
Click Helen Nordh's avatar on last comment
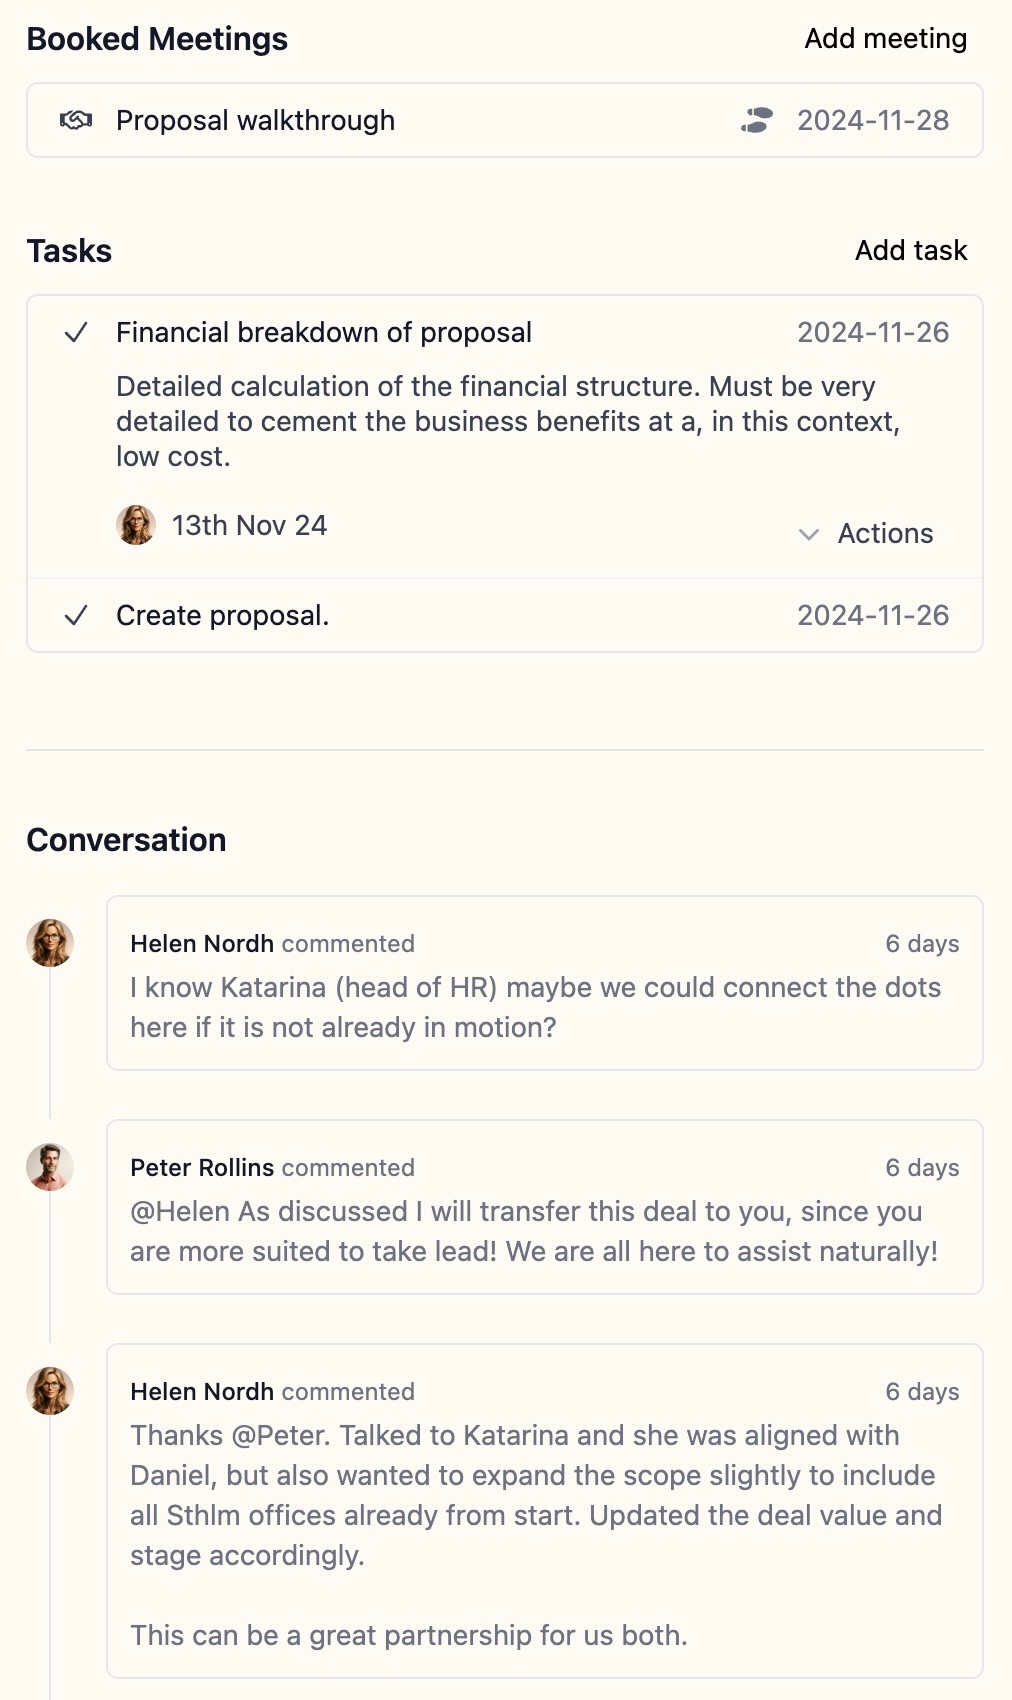50,1391
